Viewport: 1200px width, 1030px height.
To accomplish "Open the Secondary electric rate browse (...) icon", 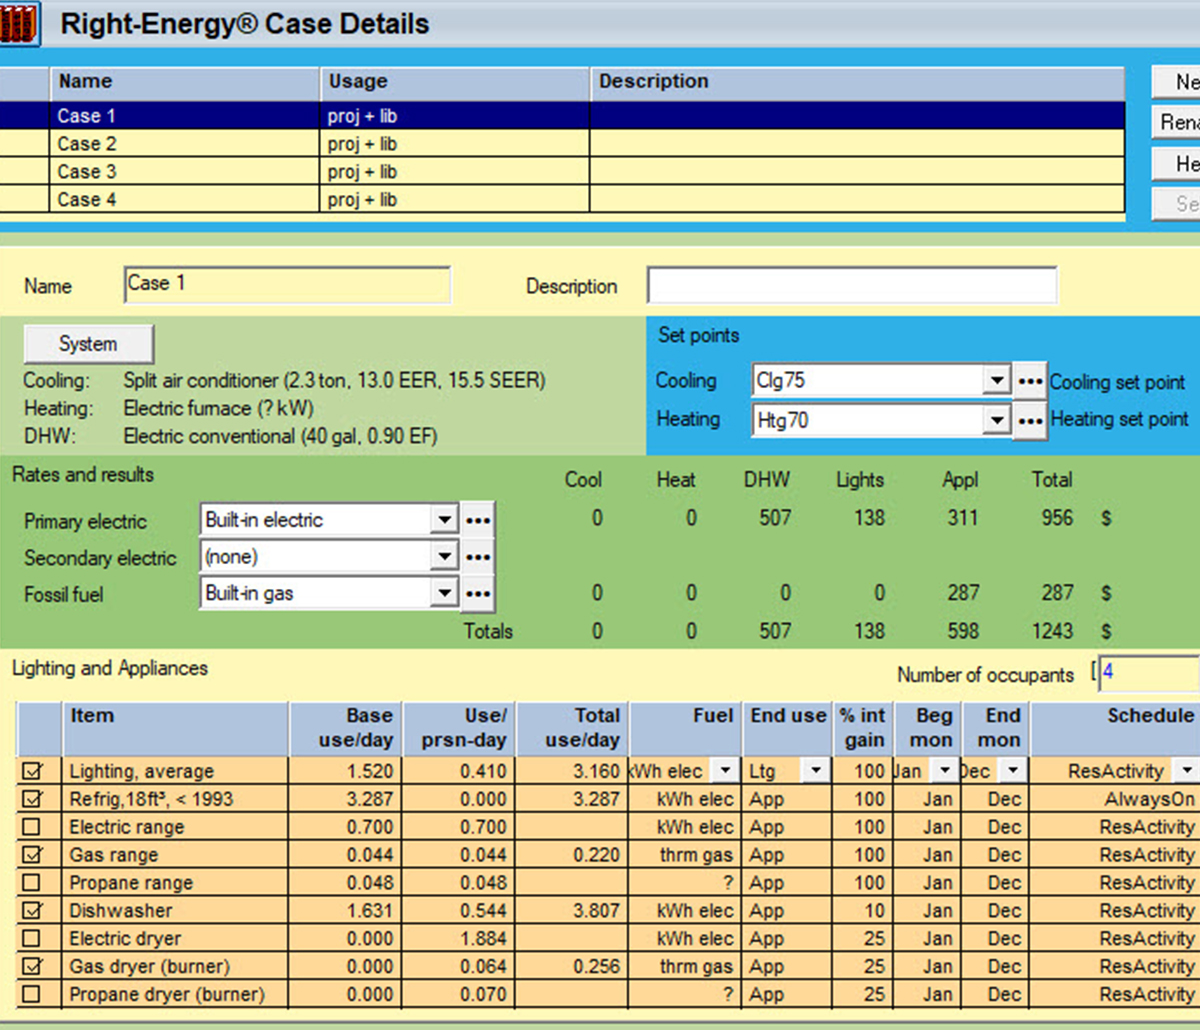I will (478, 556).
